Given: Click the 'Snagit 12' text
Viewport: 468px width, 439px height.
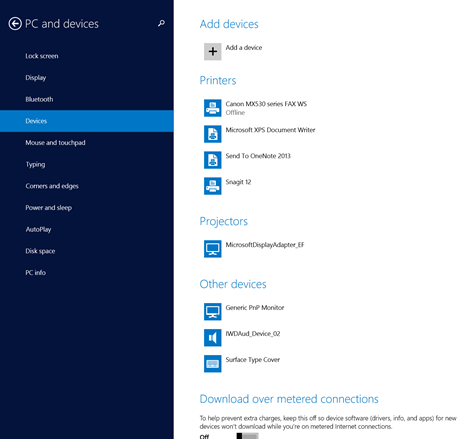Looking at the screenshot, I should 238,182.
